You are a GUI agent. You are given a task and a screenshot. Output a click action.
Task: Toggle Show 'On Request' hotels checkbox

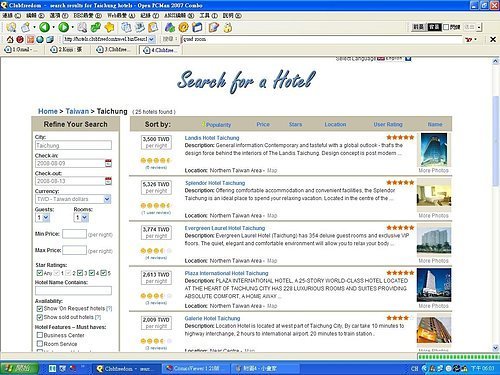(x=40, y=308)
